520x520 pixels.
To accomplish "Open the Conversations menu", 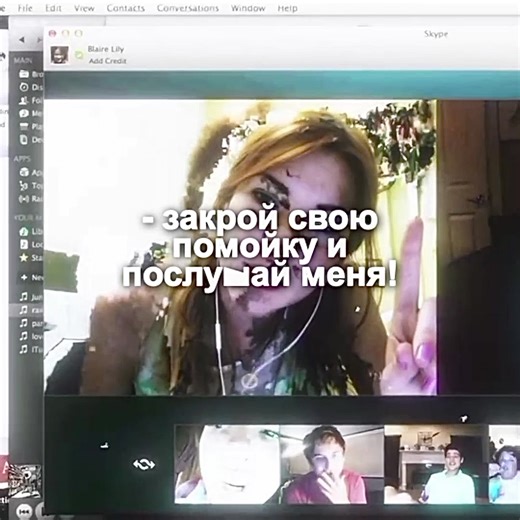I will [x=188, y=8].
